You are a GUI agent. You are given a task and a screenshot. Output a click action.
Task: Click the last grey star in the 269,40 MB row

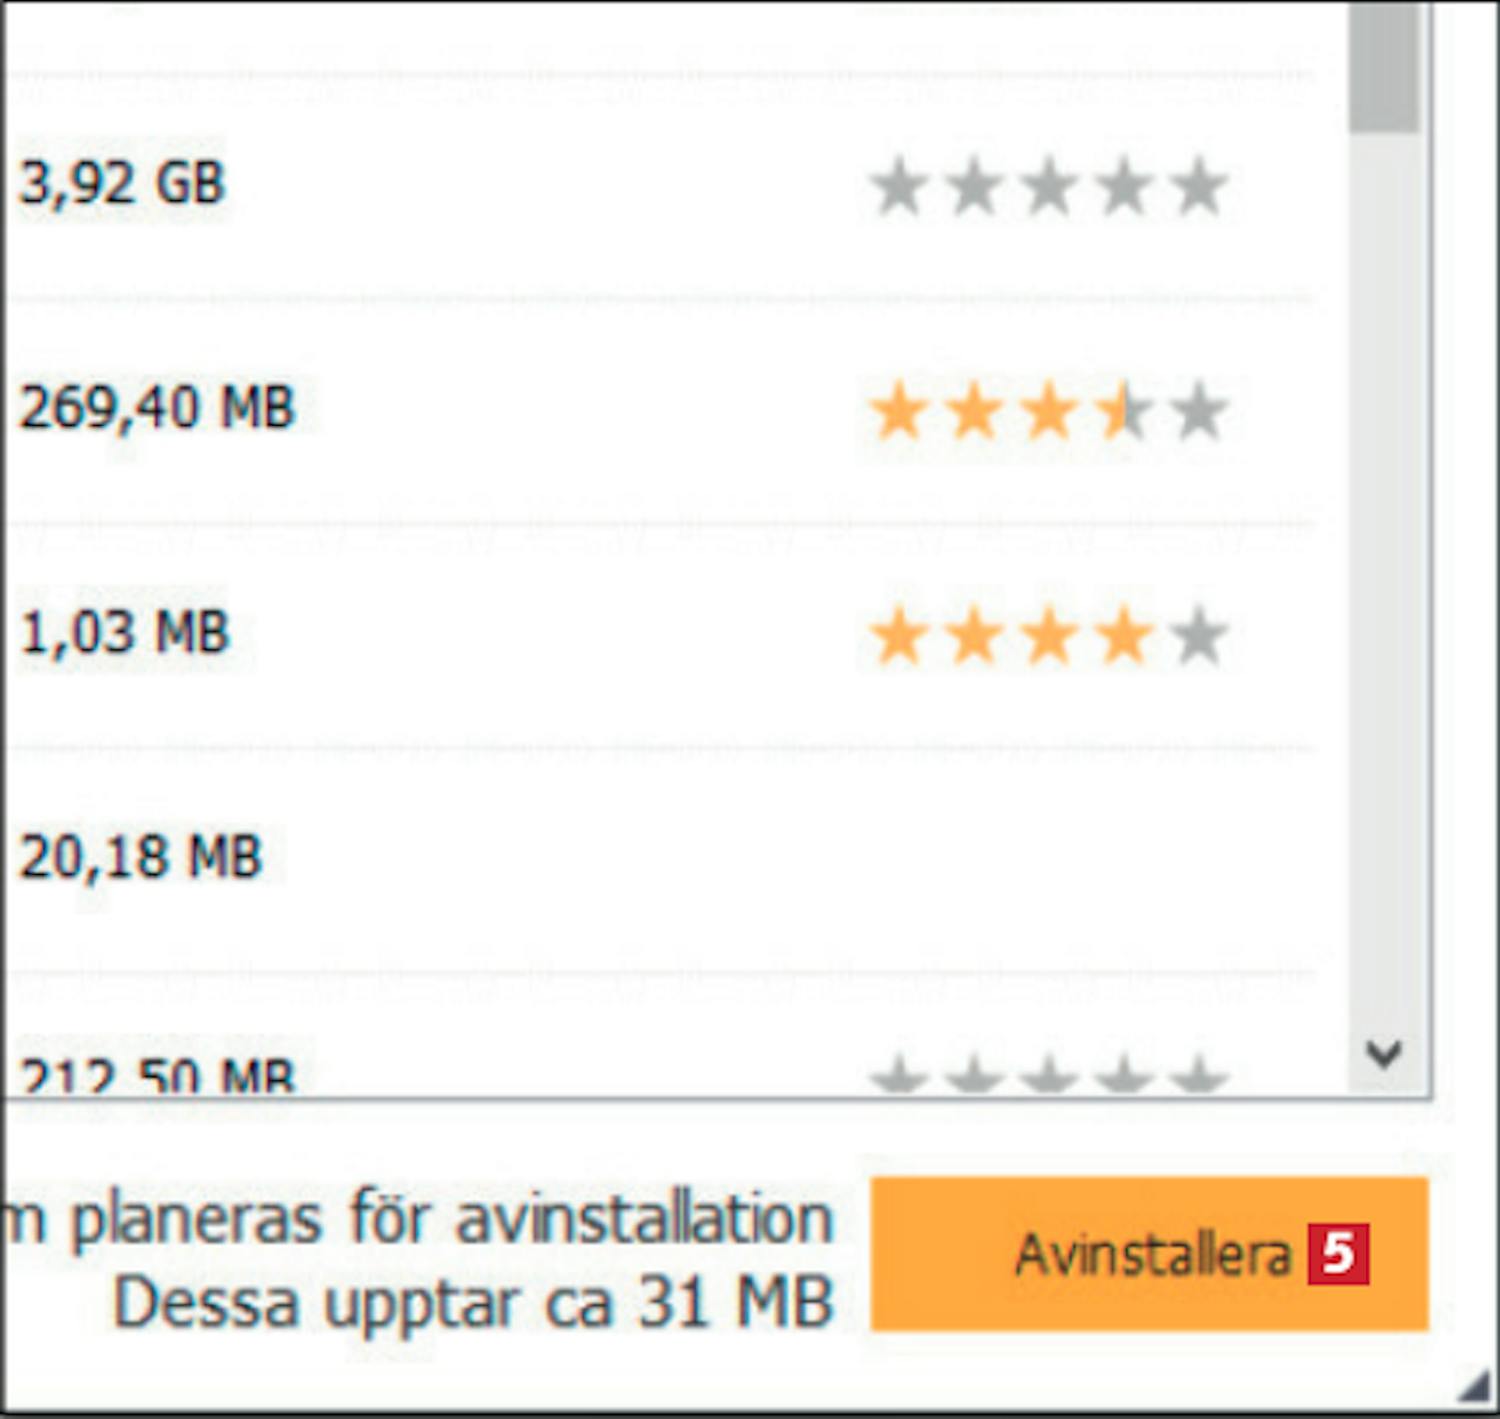pyautogui.click(x=1198, y=412)
